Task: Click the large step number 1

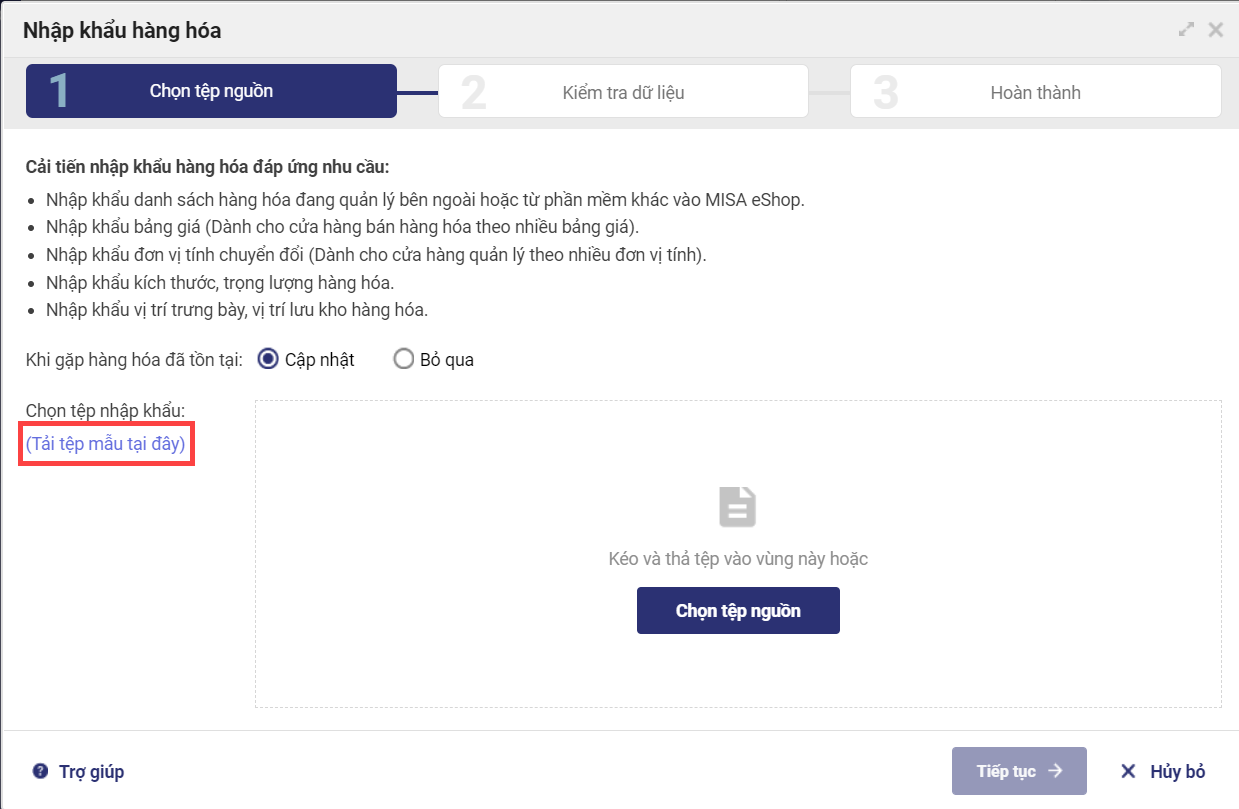Action: coord(59,92)
